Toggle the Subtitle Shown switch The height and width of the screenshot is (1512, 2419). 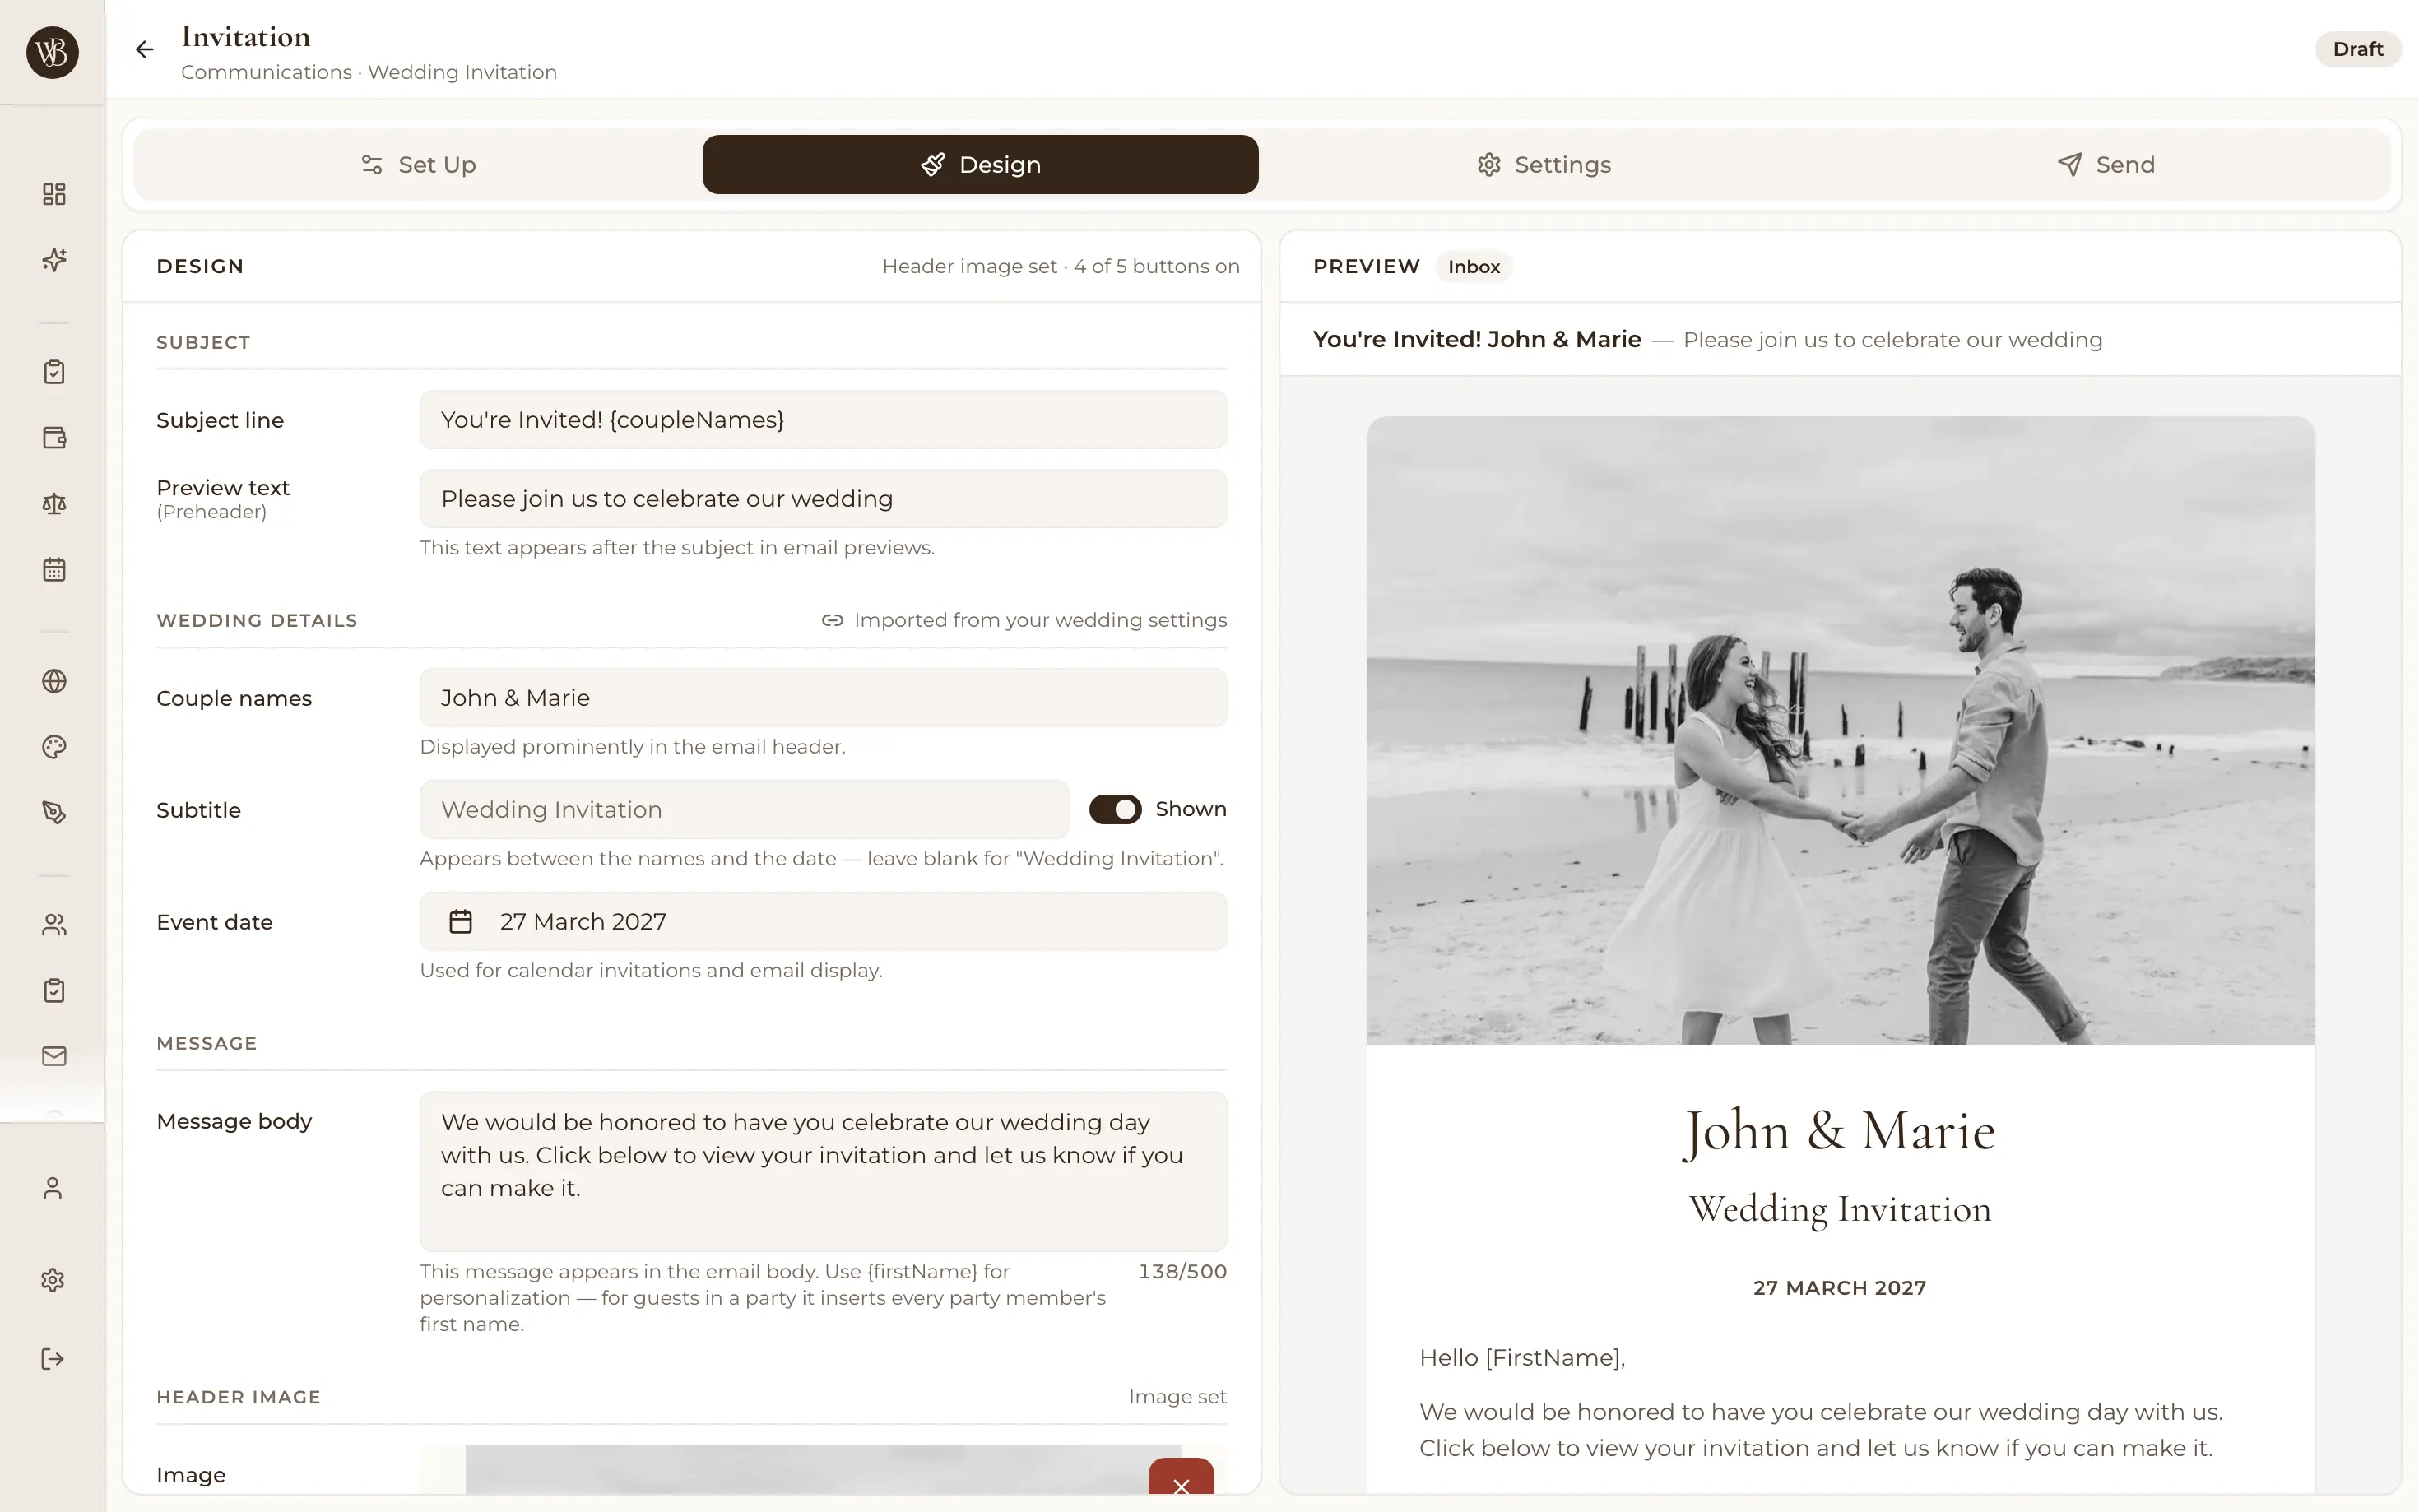coord(1115,809)
